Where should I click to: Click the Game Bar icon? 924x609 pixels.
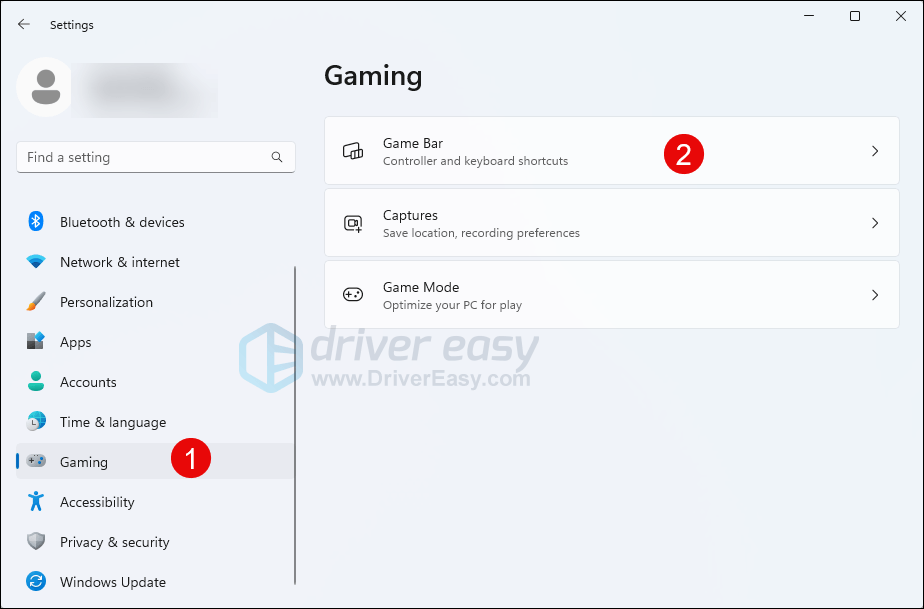click(353, 151)
